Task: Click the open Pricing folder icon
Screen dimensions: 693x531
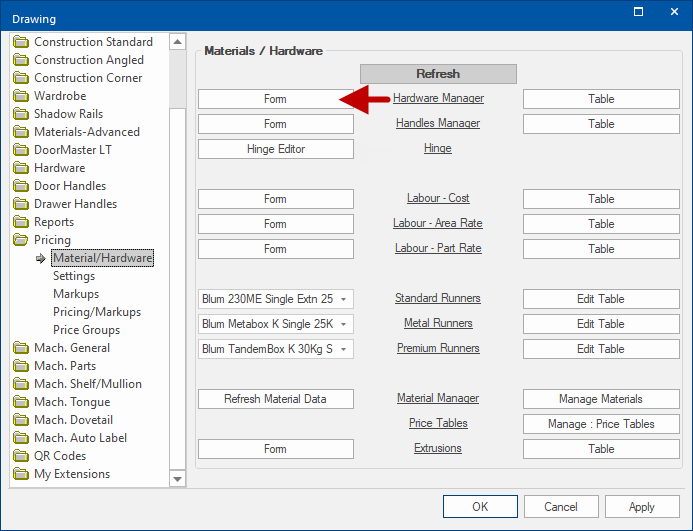Action: (21, 240)
